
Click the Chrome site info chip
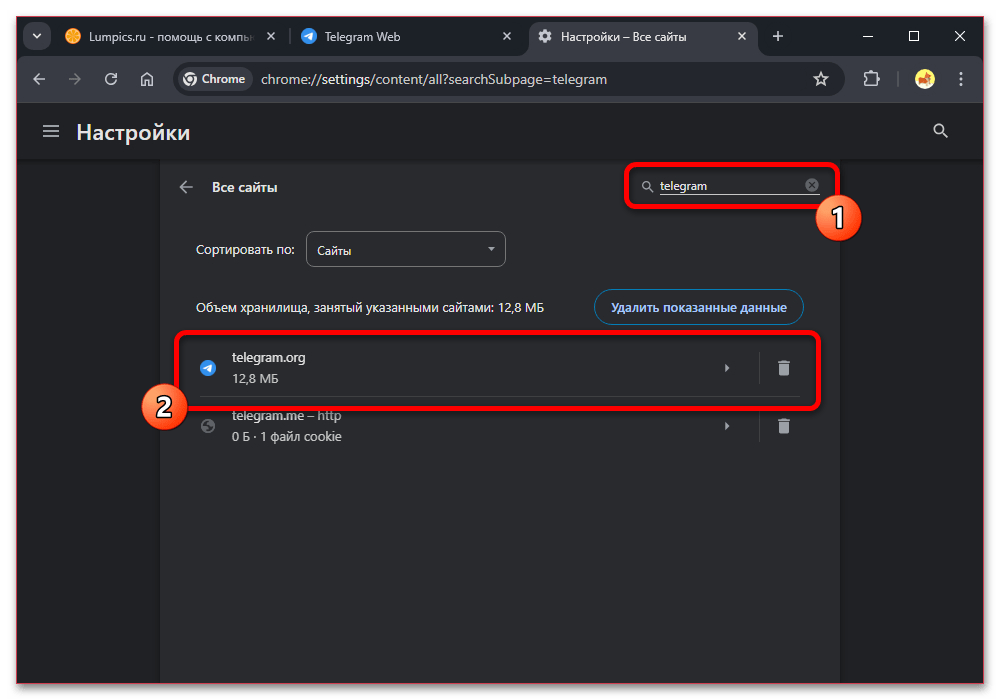point(214,79)
